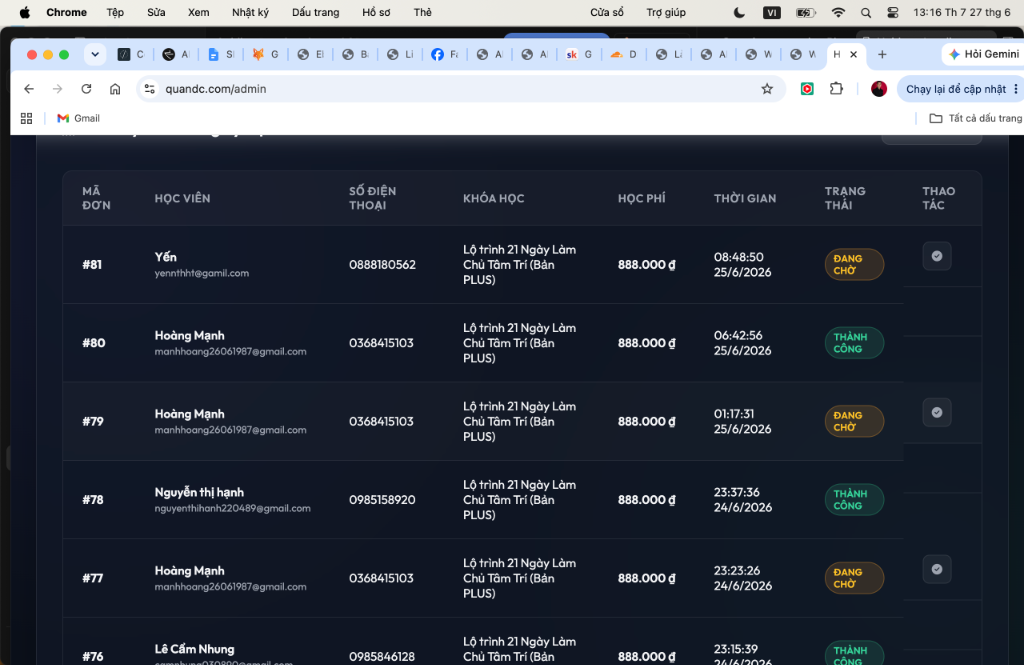Switch to the sk icon tab
1024x665 pixels.
point(579,55)
